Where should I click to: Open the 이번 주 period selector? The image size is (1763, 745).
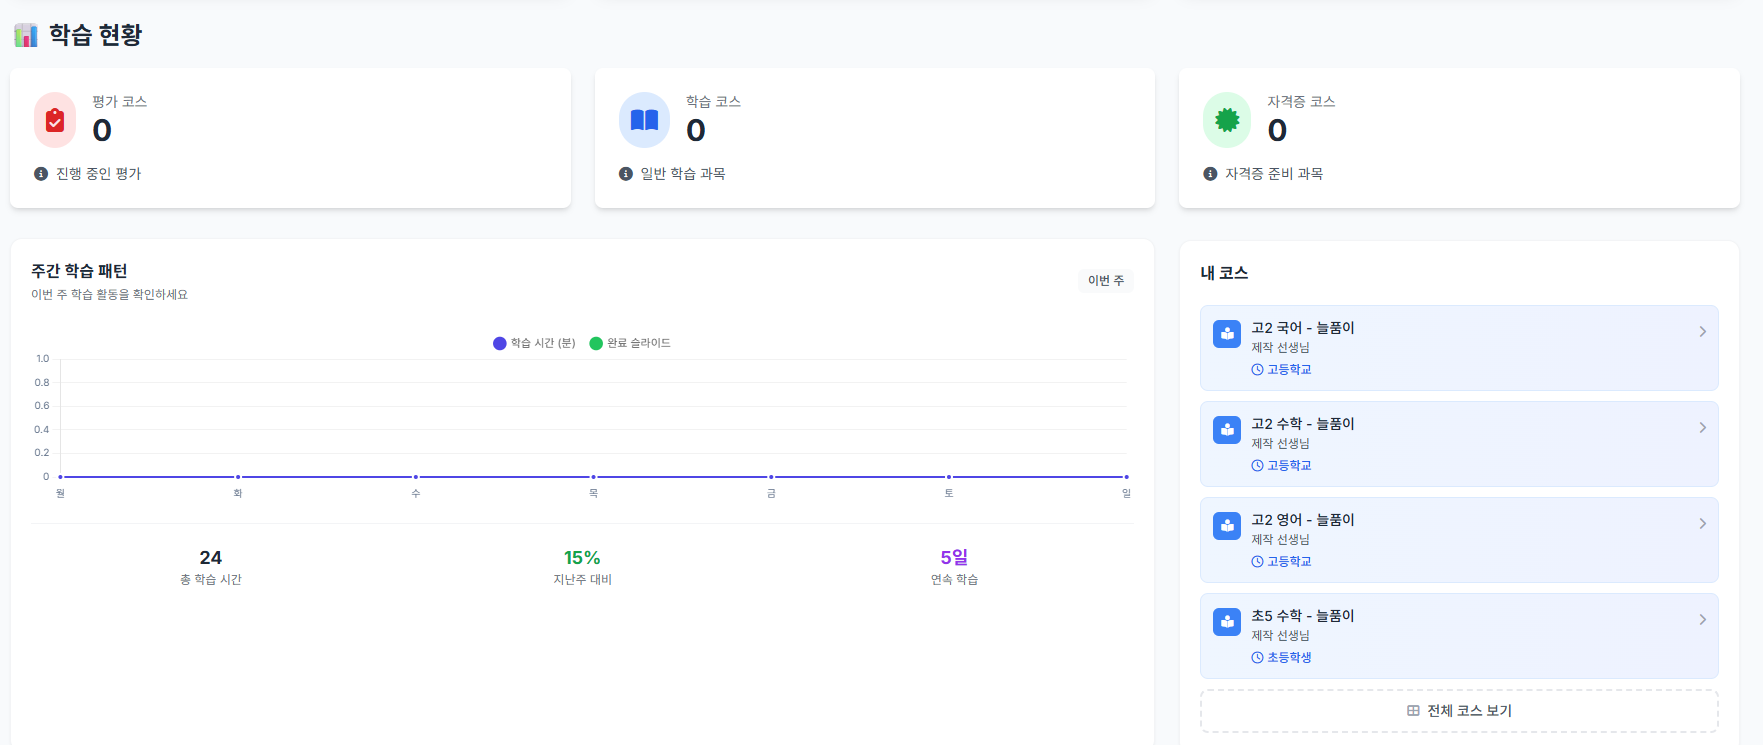click(x=1105, y=281)
